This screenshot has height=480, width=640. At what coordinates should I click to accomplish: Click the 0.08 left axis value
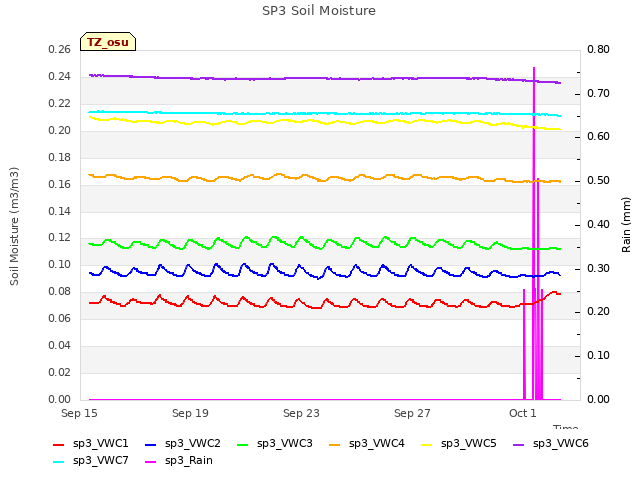click(x=60, y=291)
